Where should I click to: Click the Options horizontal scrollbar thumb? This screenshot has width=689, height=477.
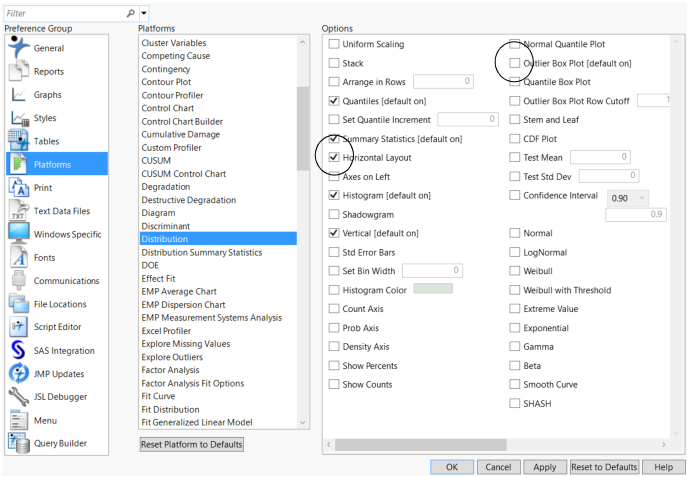tap(421, 444)
